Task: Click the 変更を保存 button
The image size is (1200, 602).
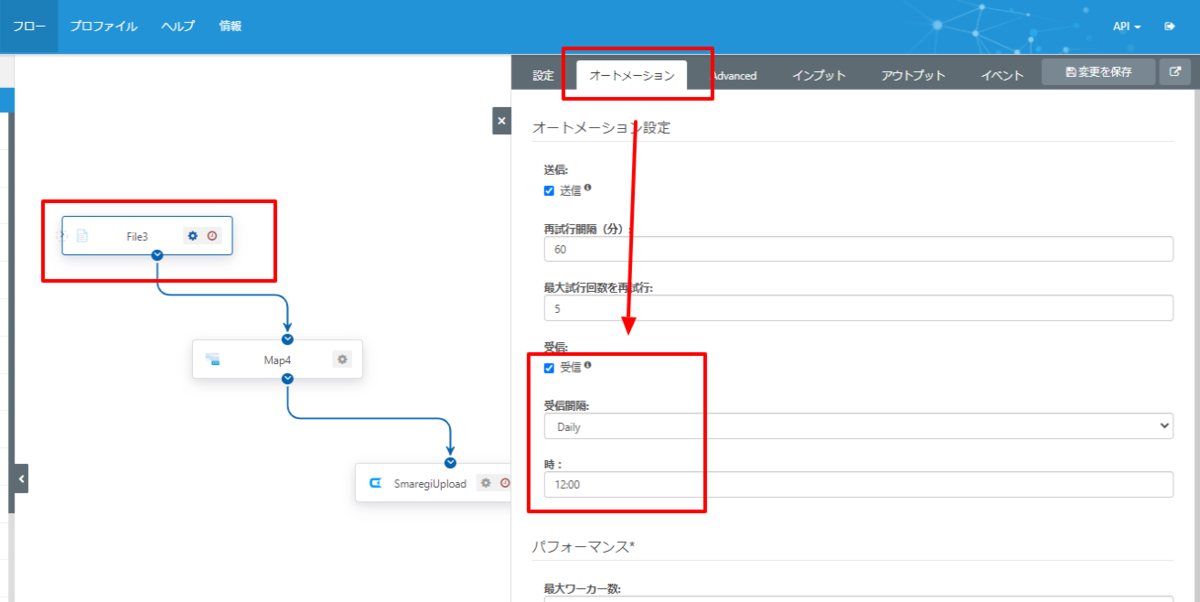Action: point(1098,72)
